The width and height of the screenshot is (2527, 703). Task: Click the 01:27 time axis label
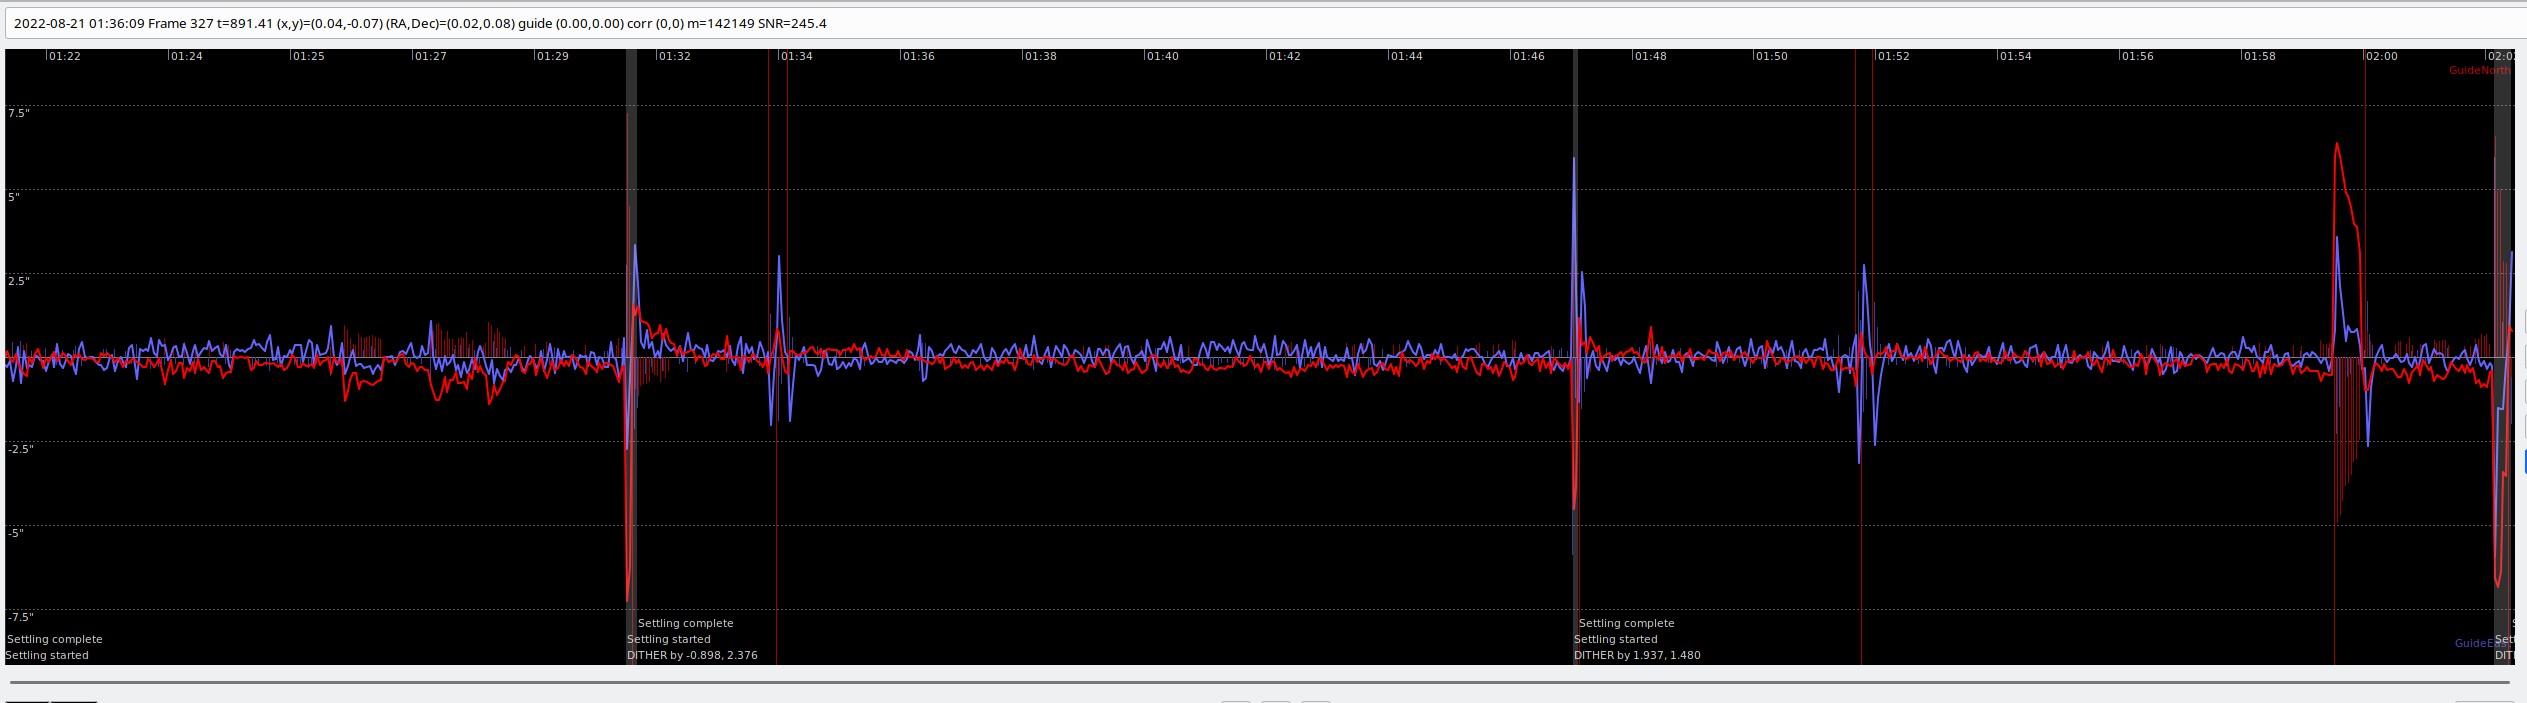coord(430,56)
